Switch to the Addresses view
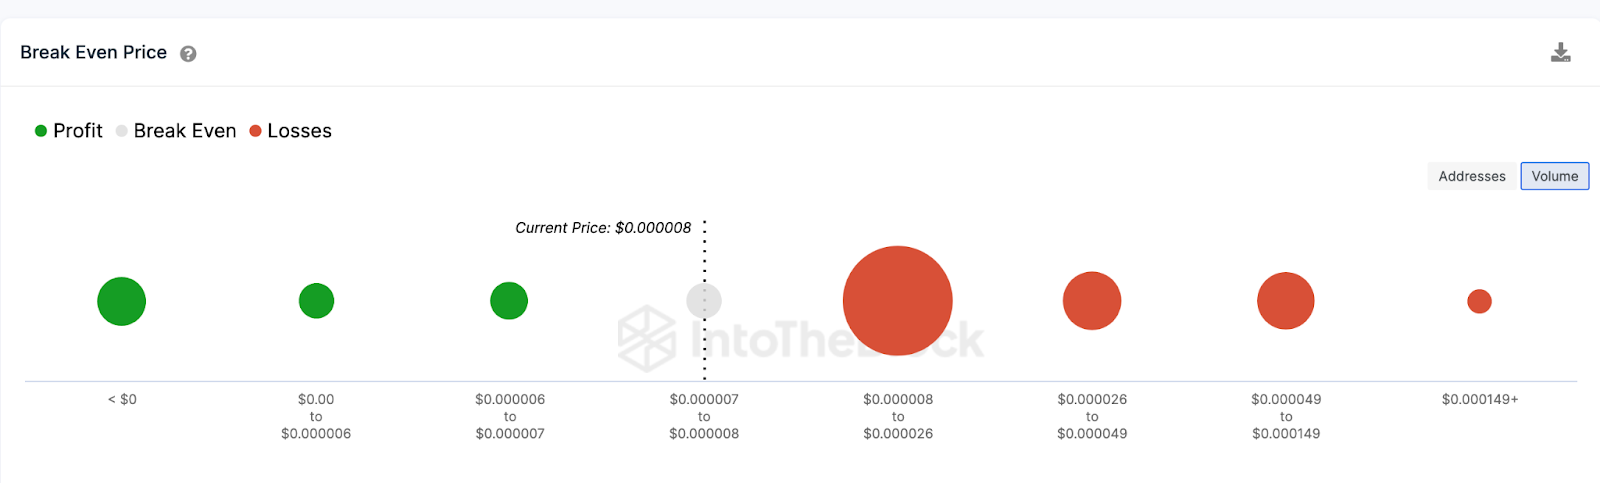The width and height of the screenshot is (1600, 483). (1472, 176)
